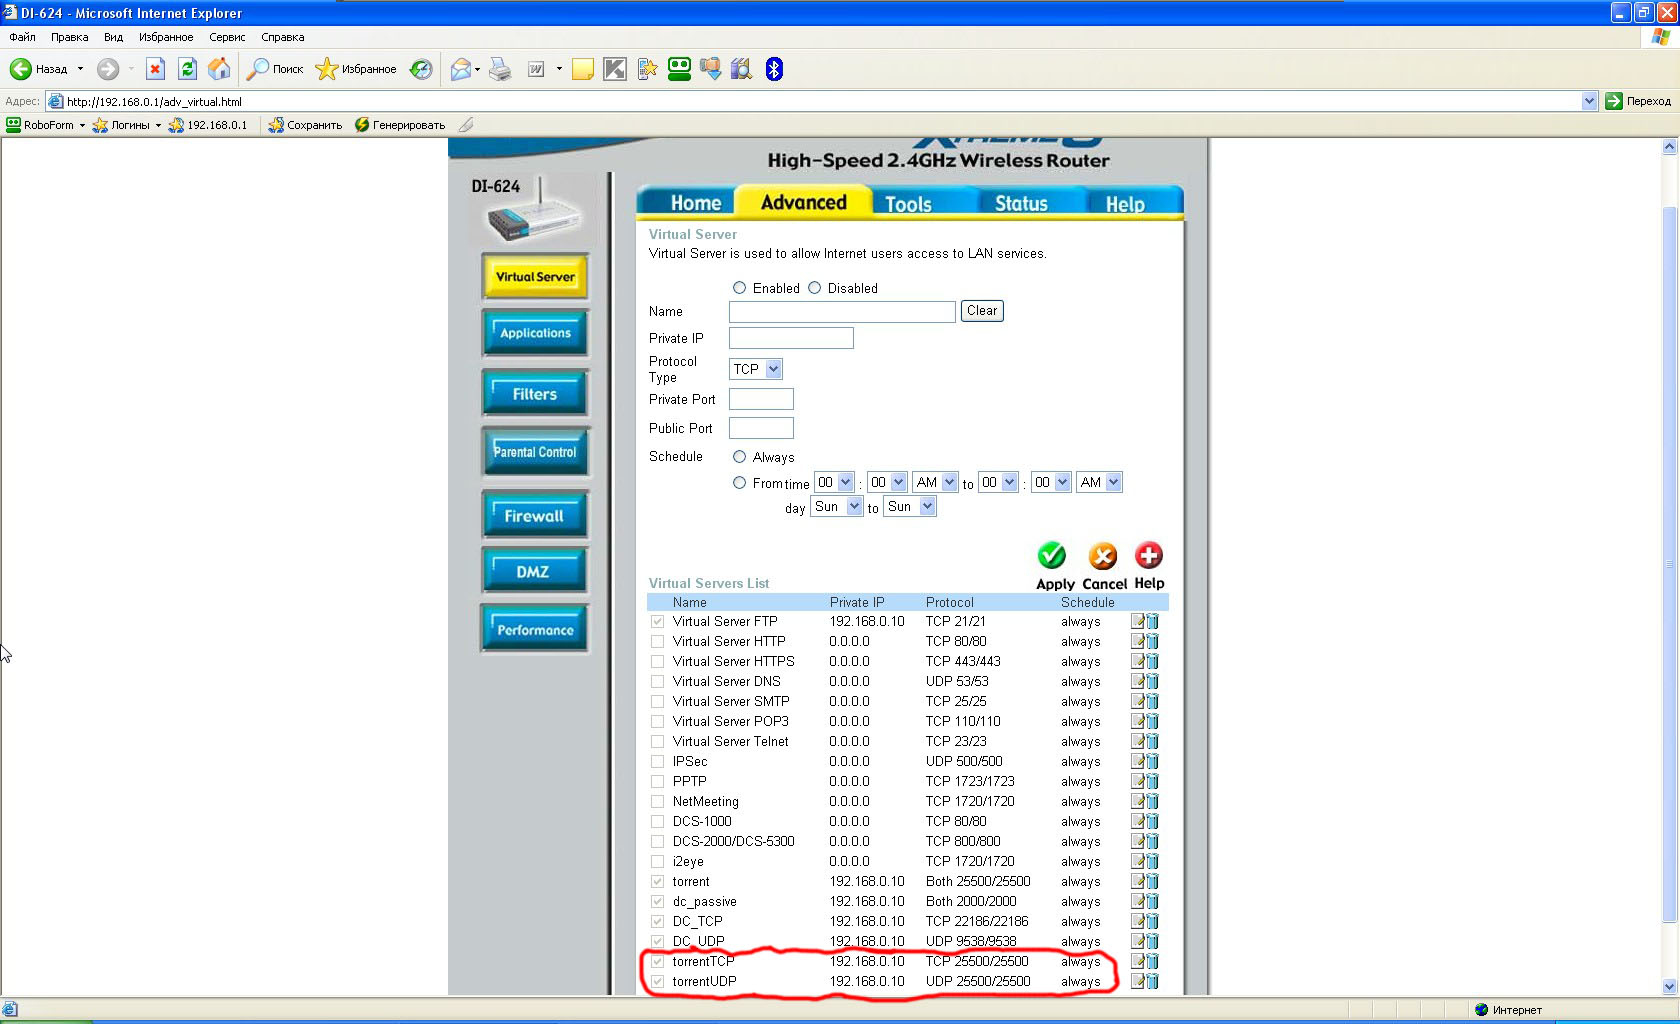Open the Файл menu
The height and width of the screenshot is (1024, 1680).
coord(22,37)
